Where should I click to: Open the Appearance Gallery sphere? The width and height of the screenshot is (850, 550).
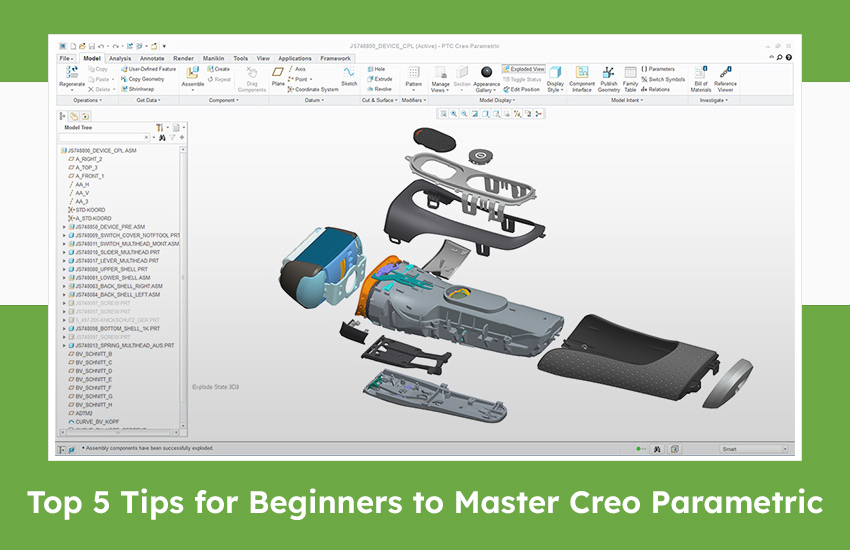pos(486,72)
